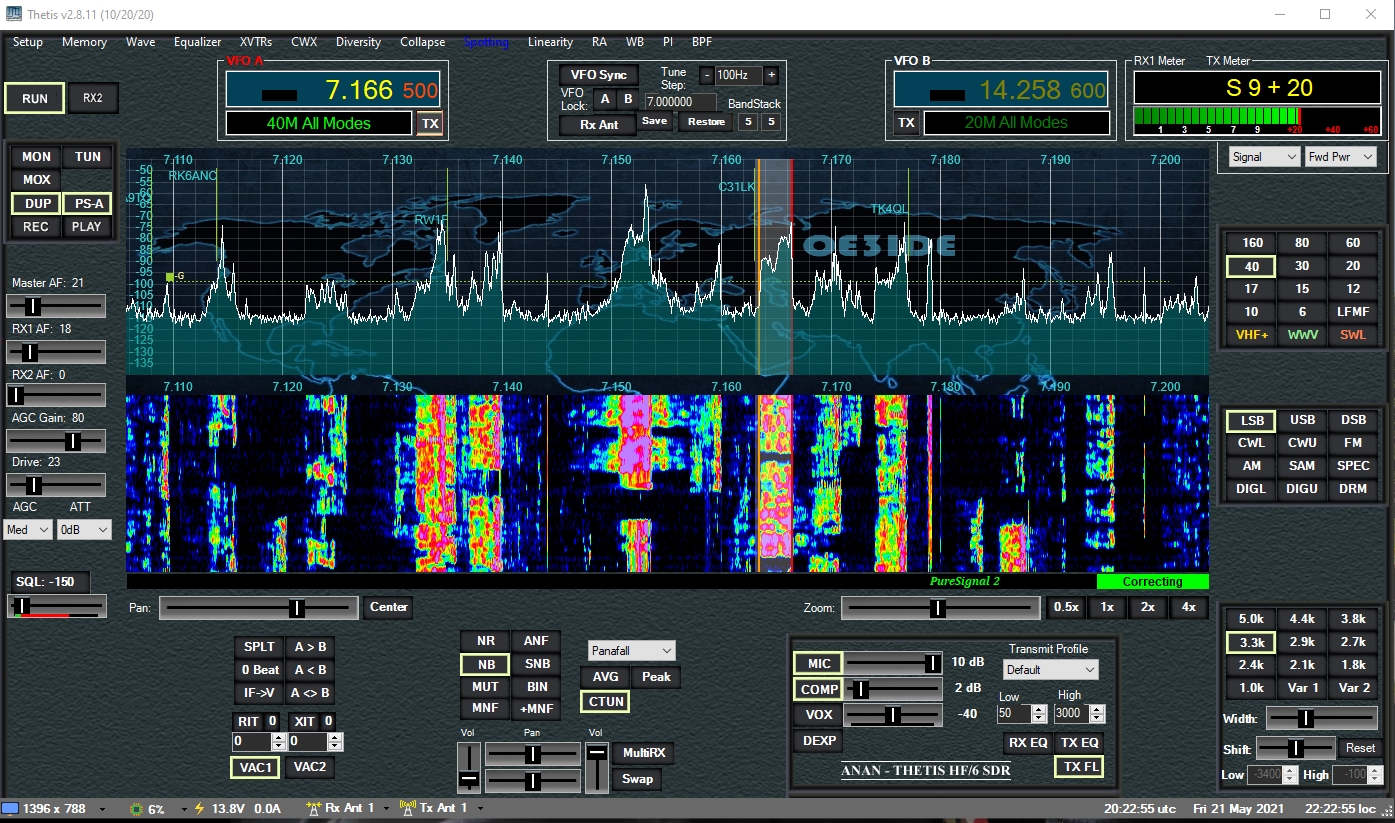1395x823 pixels.
Task: Toggle PS-A PureSignal button
Action: coord(88,204)
